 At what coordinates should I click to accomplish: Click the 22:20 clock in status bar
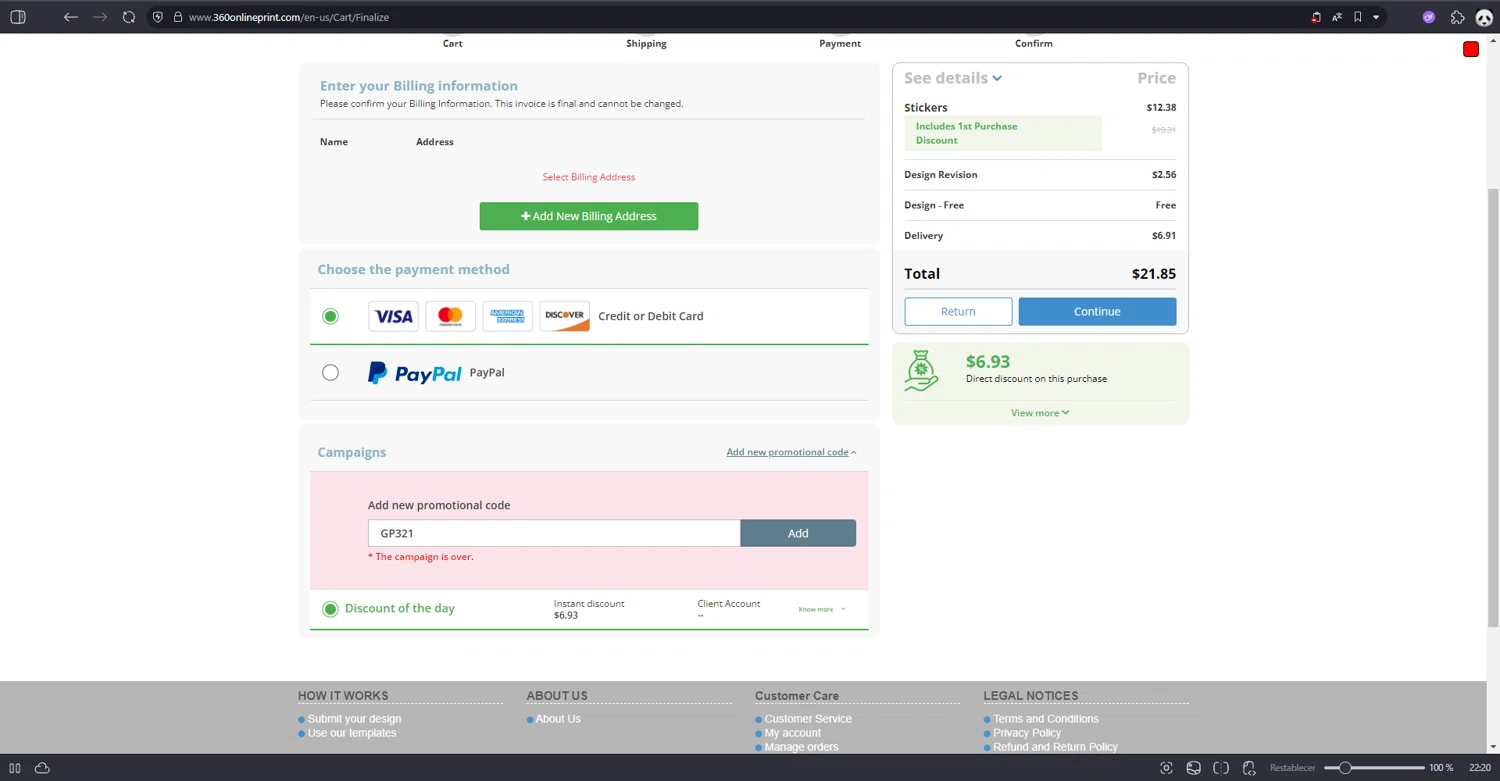[x=1479, y=768]
